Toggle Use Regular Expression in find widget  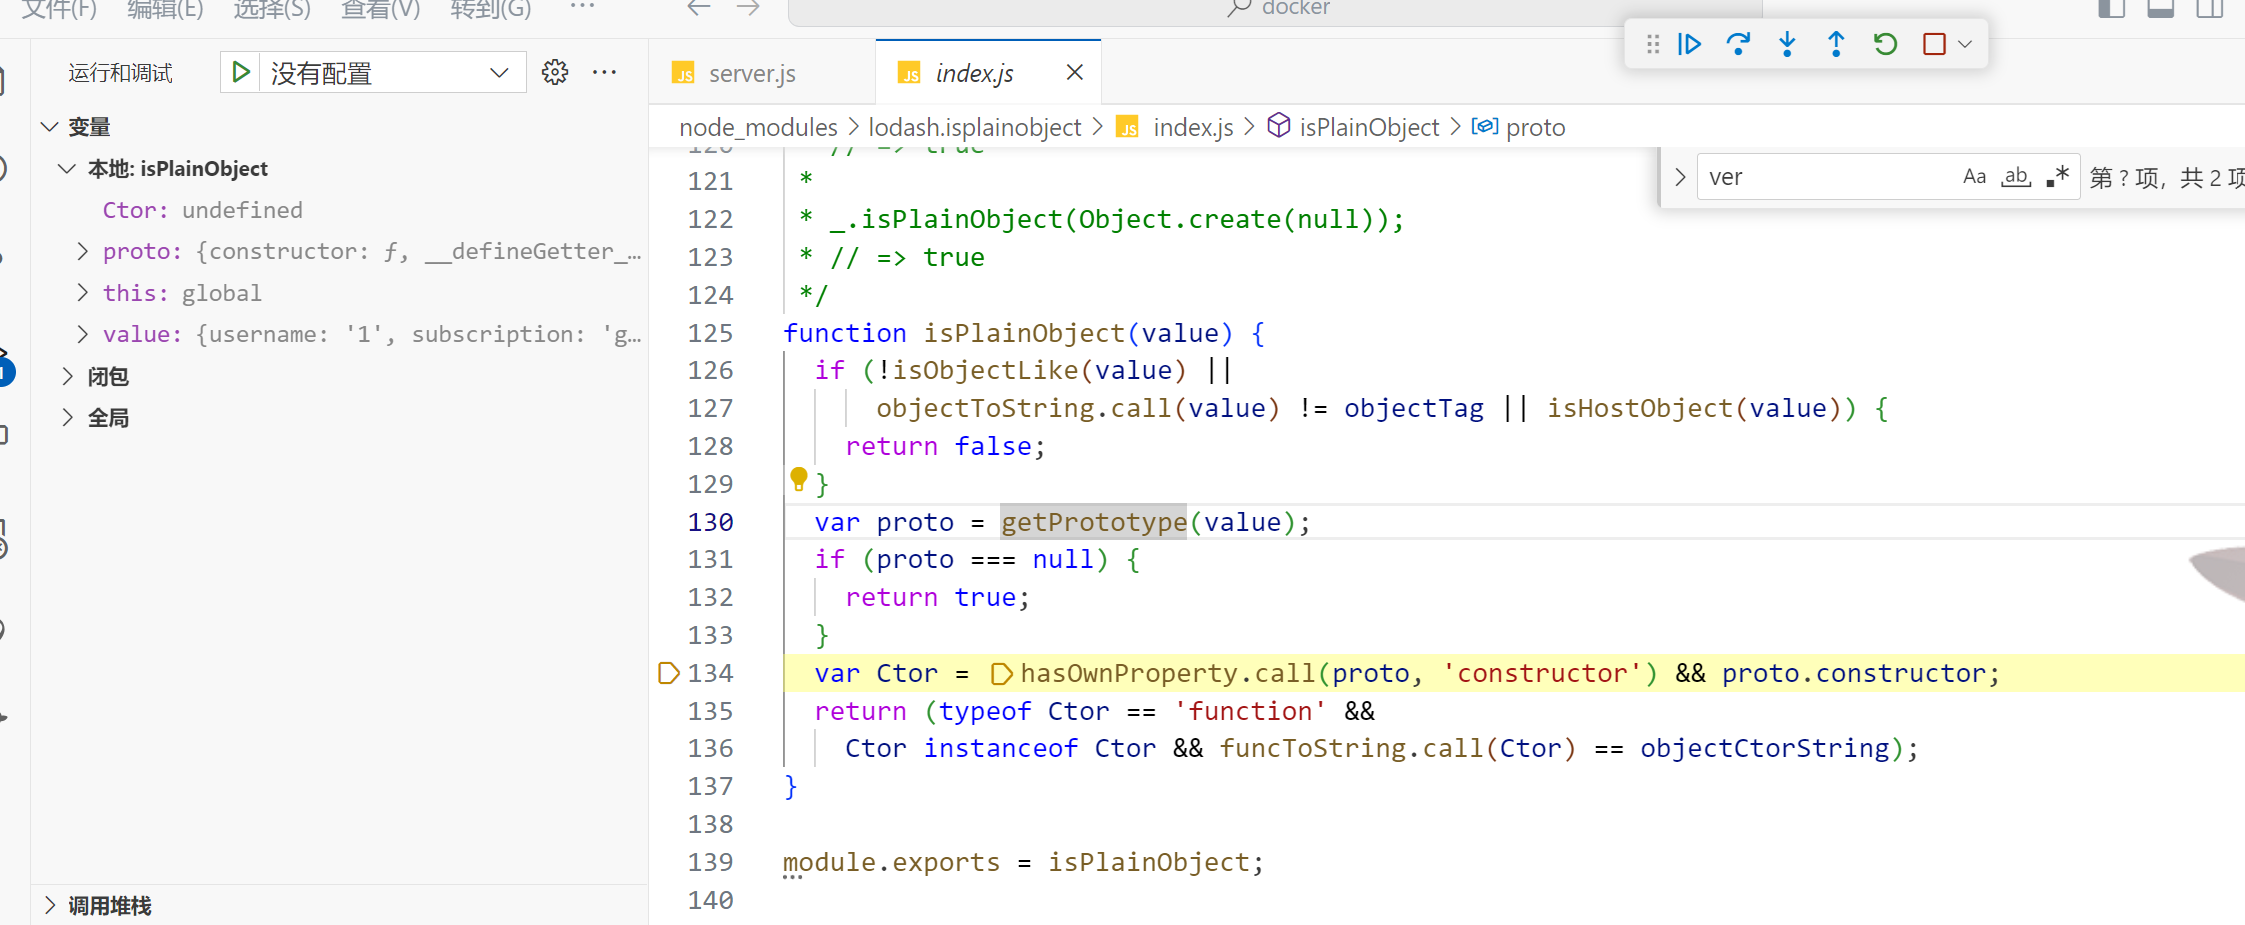pos(2058,177)
